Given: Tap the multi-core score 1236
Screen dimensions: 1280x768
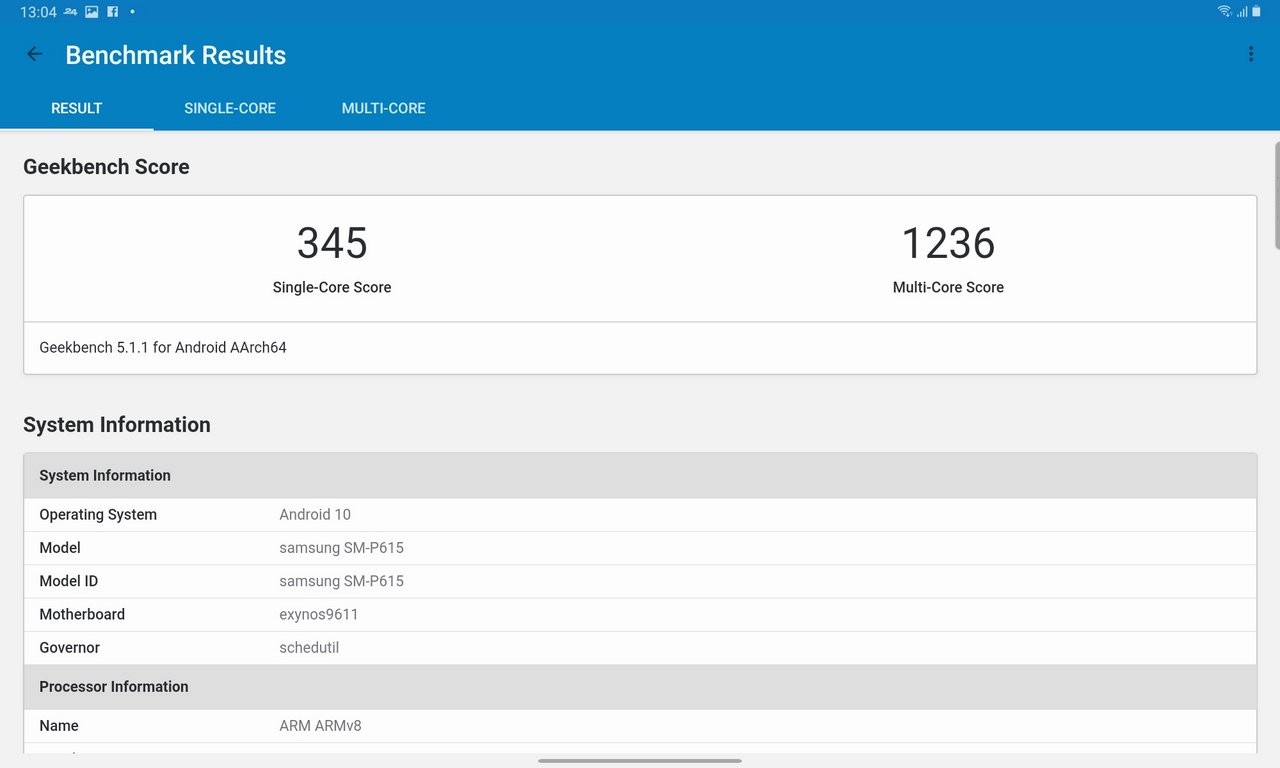Looking at the screenshot, I should point(948,243).
